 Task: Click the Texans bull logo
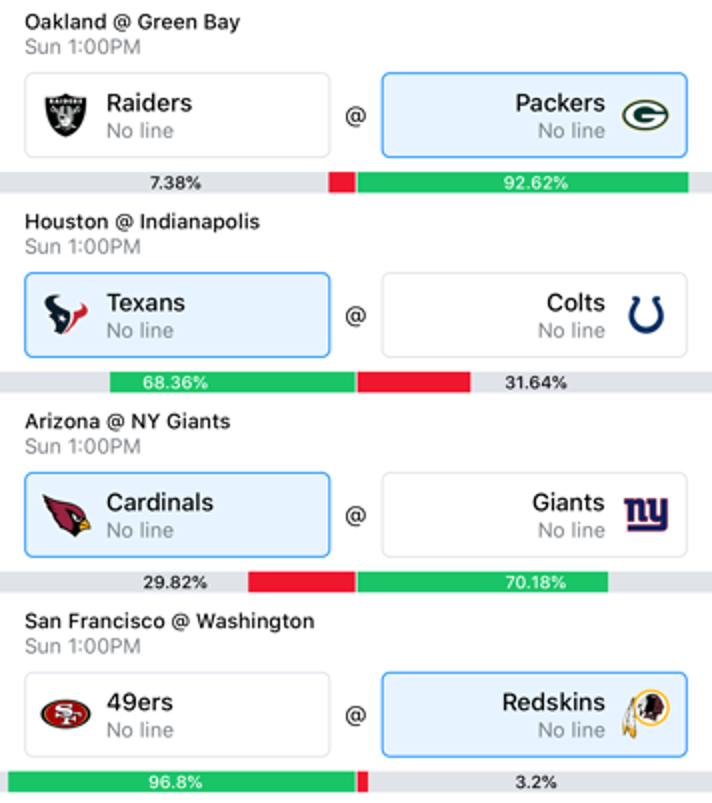click(x=66, y=314)
